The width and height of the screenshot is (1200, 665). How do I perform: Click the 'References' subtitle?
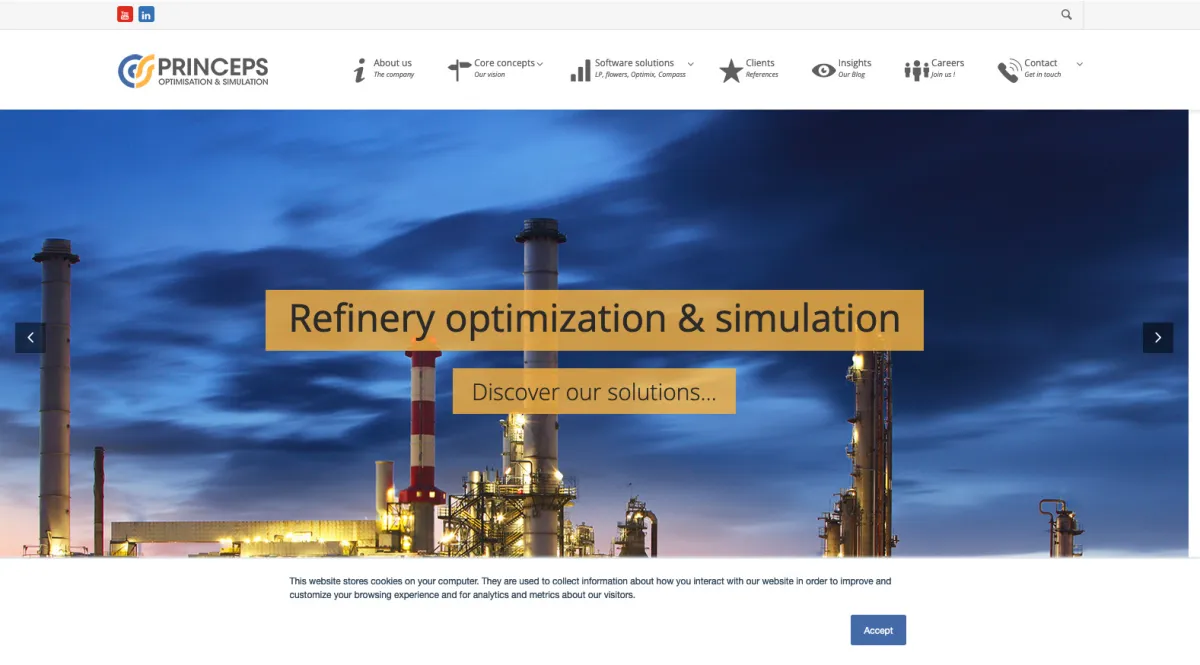762,75
